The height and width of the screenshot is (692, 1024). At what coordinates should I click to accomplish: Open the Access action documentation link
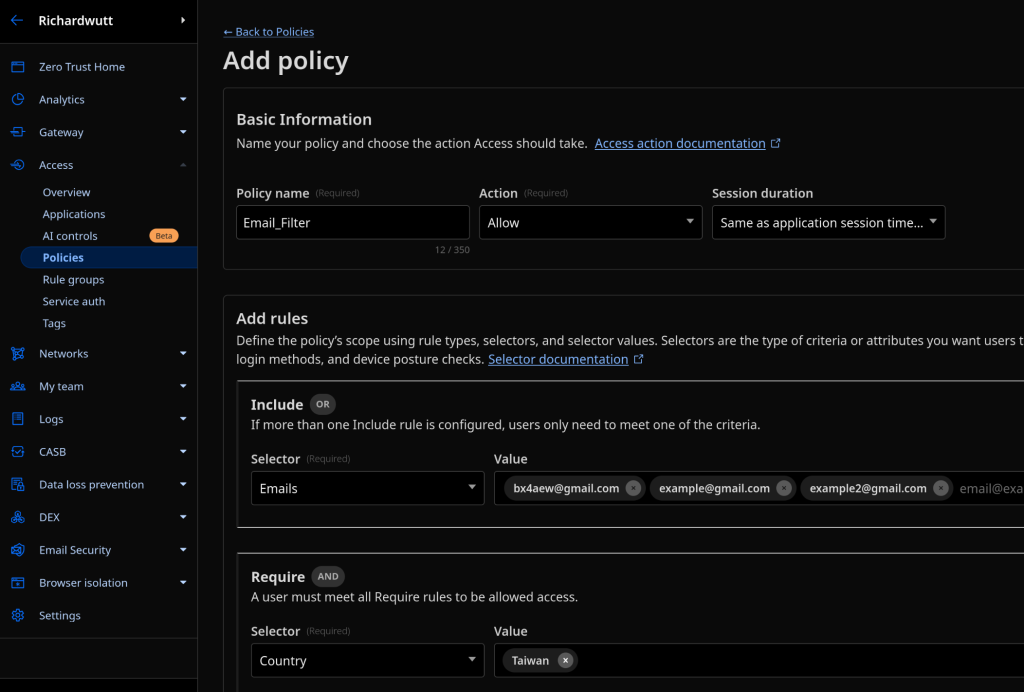tap(680, 144)
